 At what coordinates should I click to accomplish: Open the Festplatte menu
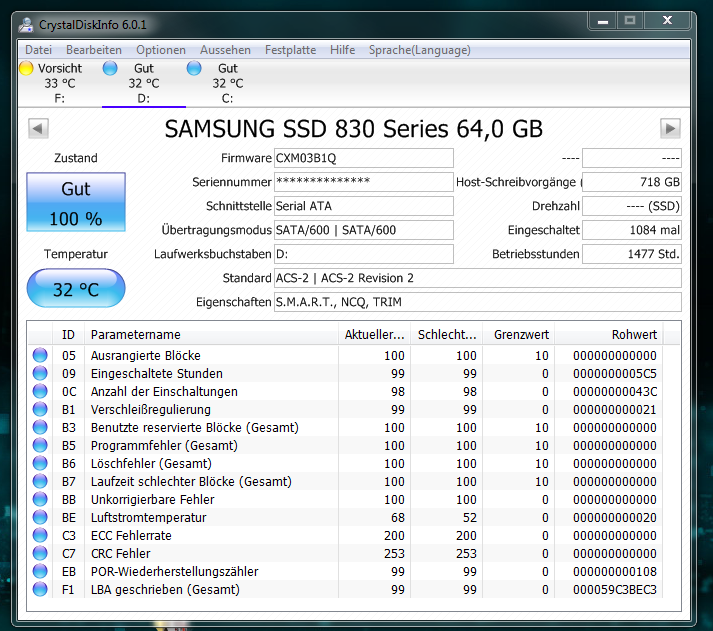[x=291, y=50]
